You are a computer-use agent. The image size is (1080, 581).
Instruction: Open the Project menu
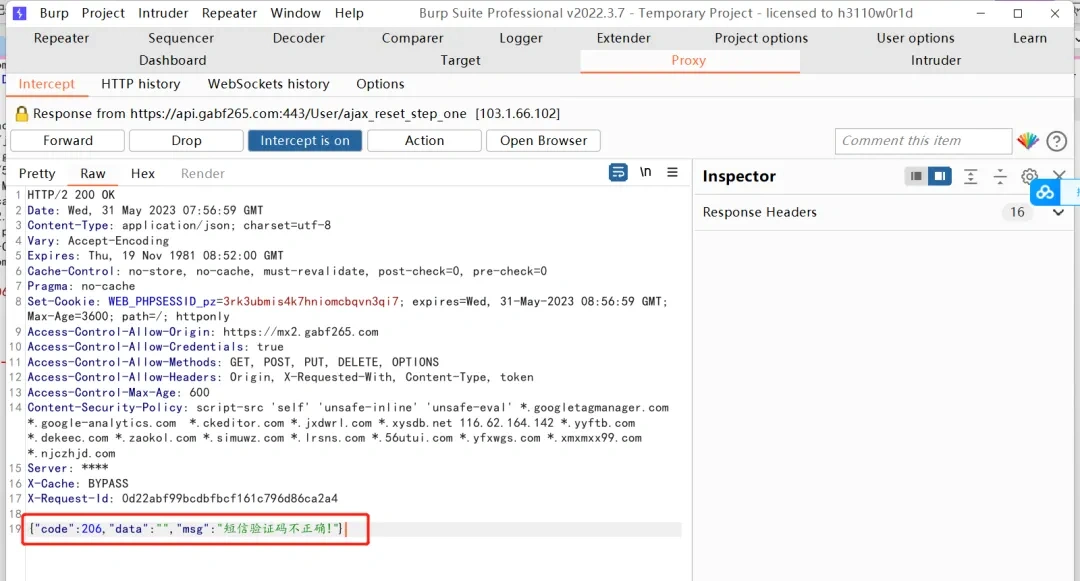[x=103, y=13]
